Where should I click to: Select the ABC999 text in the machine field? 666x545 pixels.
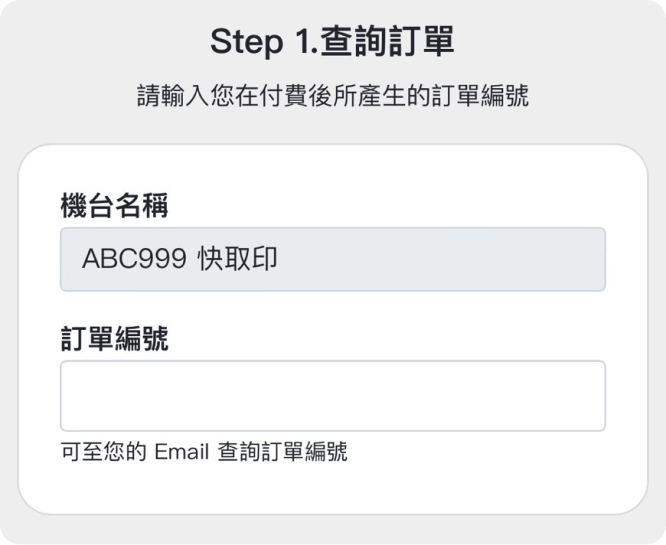126,260
